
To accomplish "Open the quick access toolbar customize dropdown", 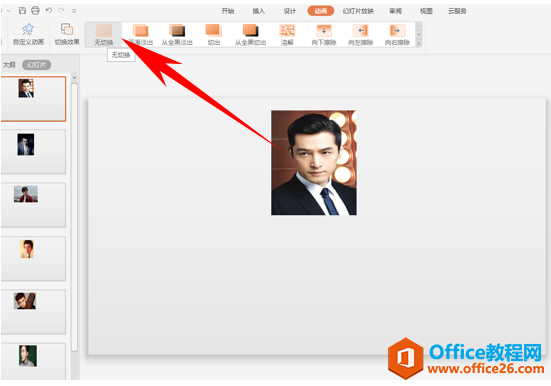I will pos(74,11).
